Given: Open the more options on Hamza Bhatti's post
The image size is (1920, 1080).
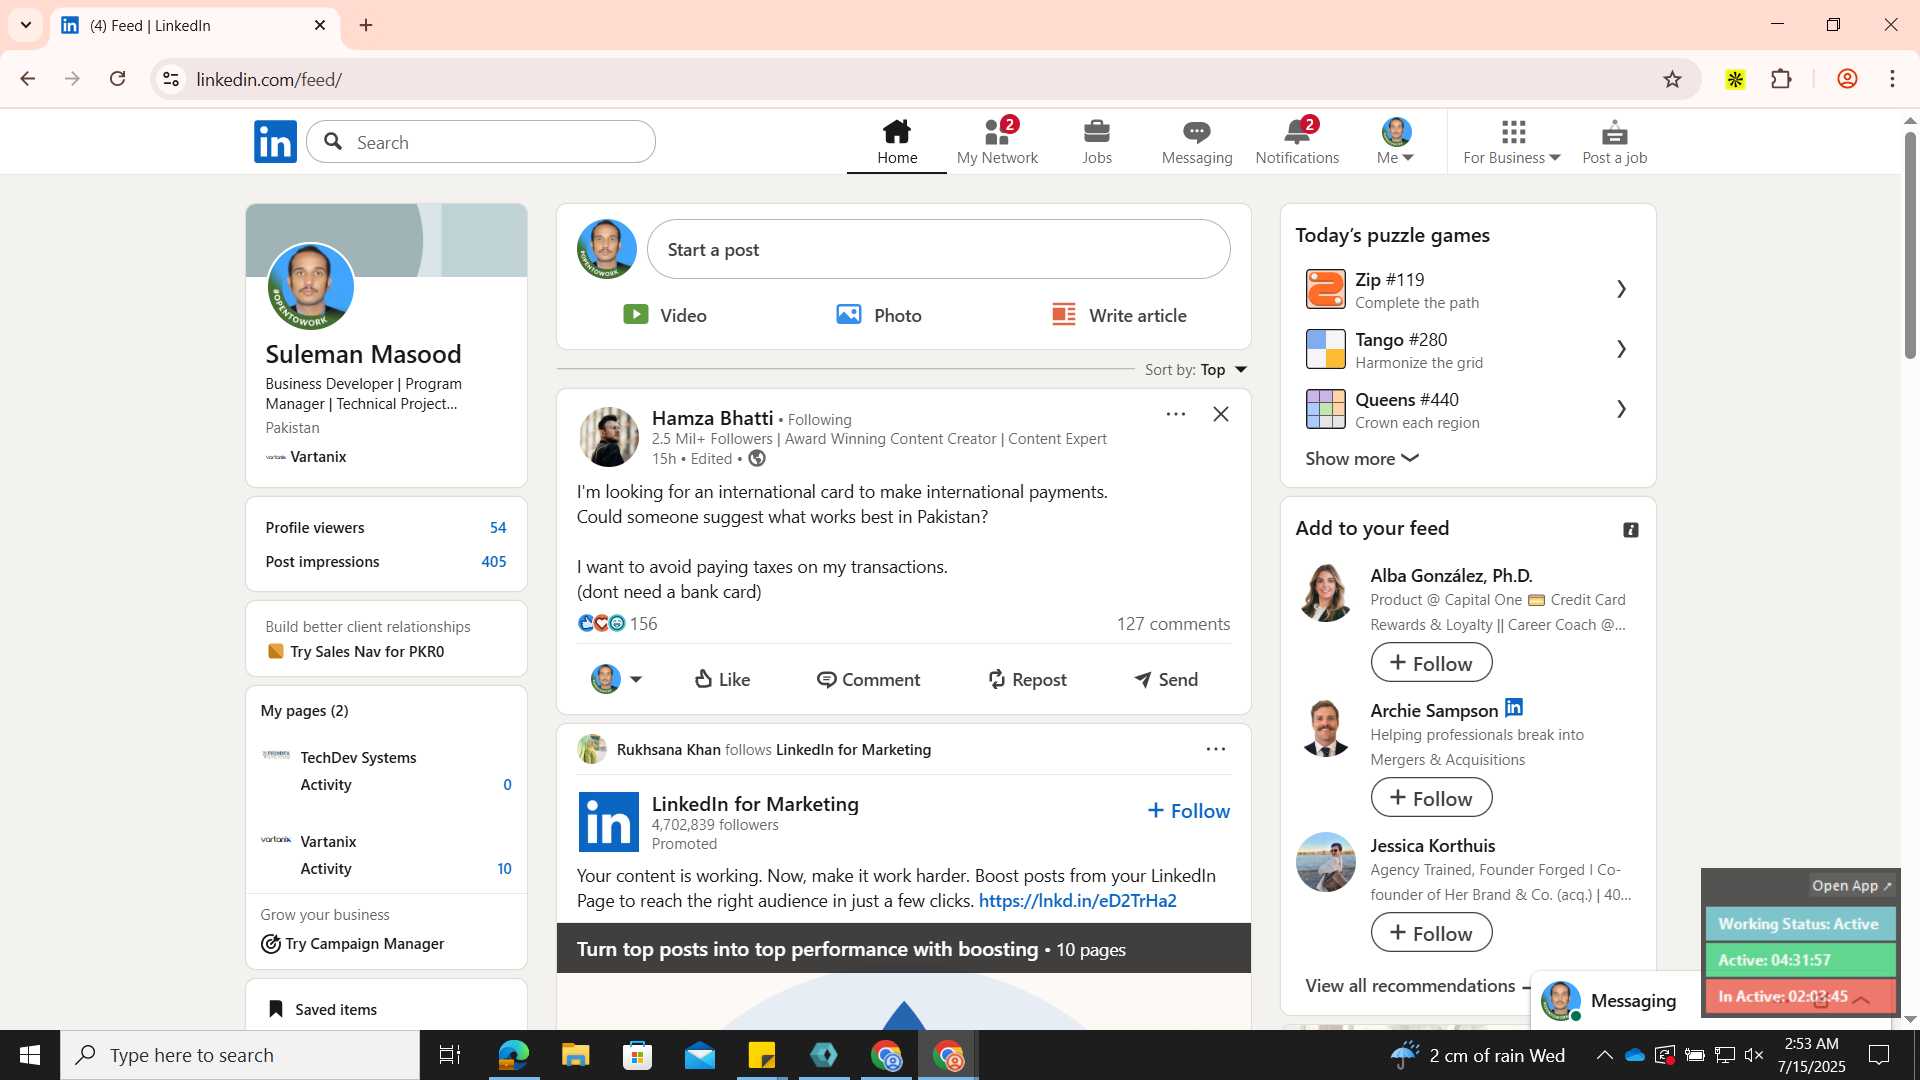Looking at the screenshot, I should click(x=1175, y=414).
